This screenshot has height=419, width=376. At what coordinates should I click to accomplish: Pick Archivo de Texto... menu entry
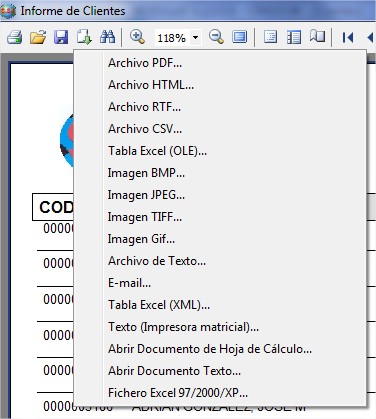[x=220, y=261]
